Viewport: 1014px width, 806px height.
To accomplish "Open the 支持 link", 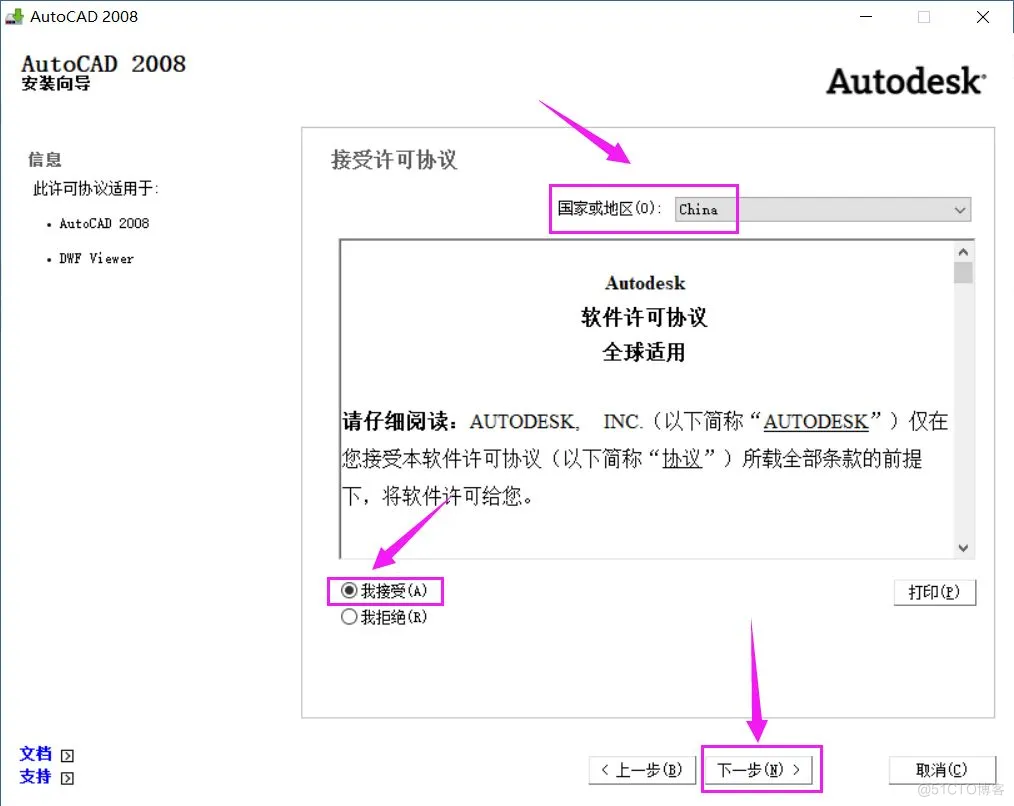I will click(36, 776).
